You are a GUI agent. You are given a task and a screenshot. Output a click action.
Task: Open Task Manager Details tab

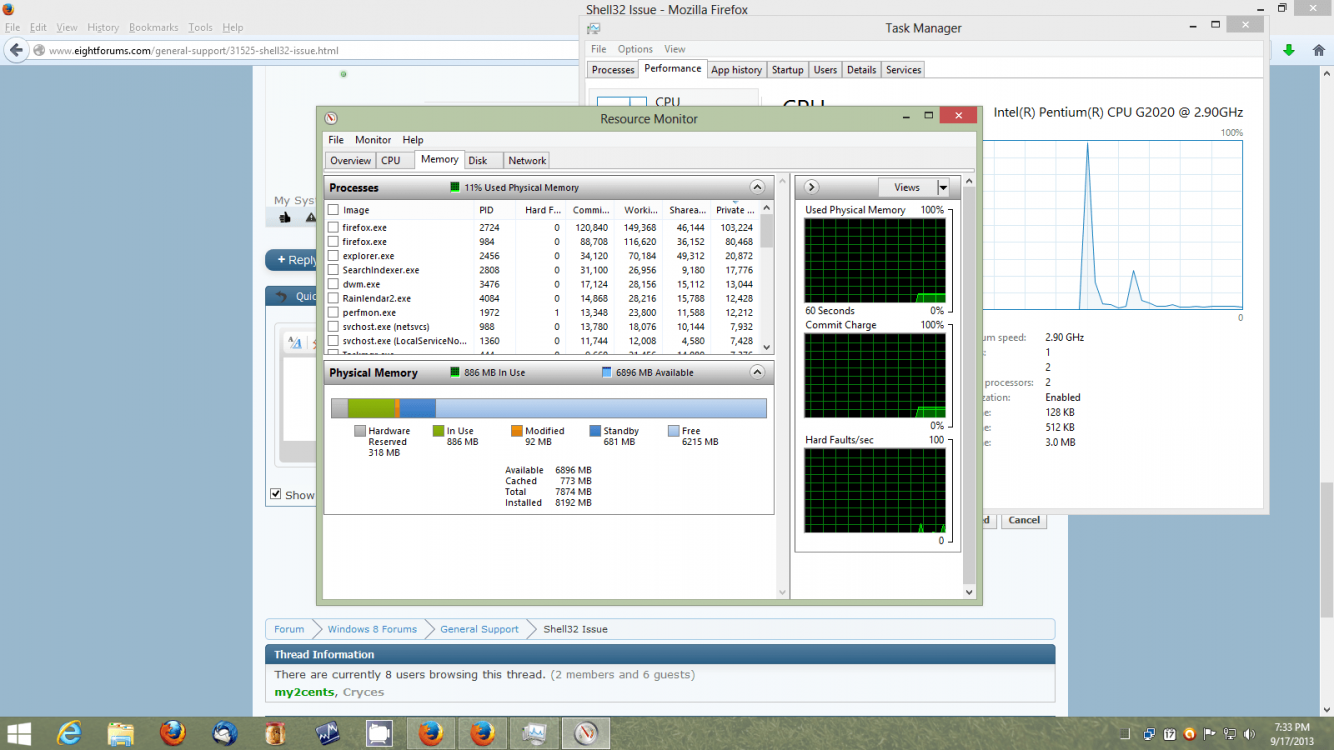(861, 70)
